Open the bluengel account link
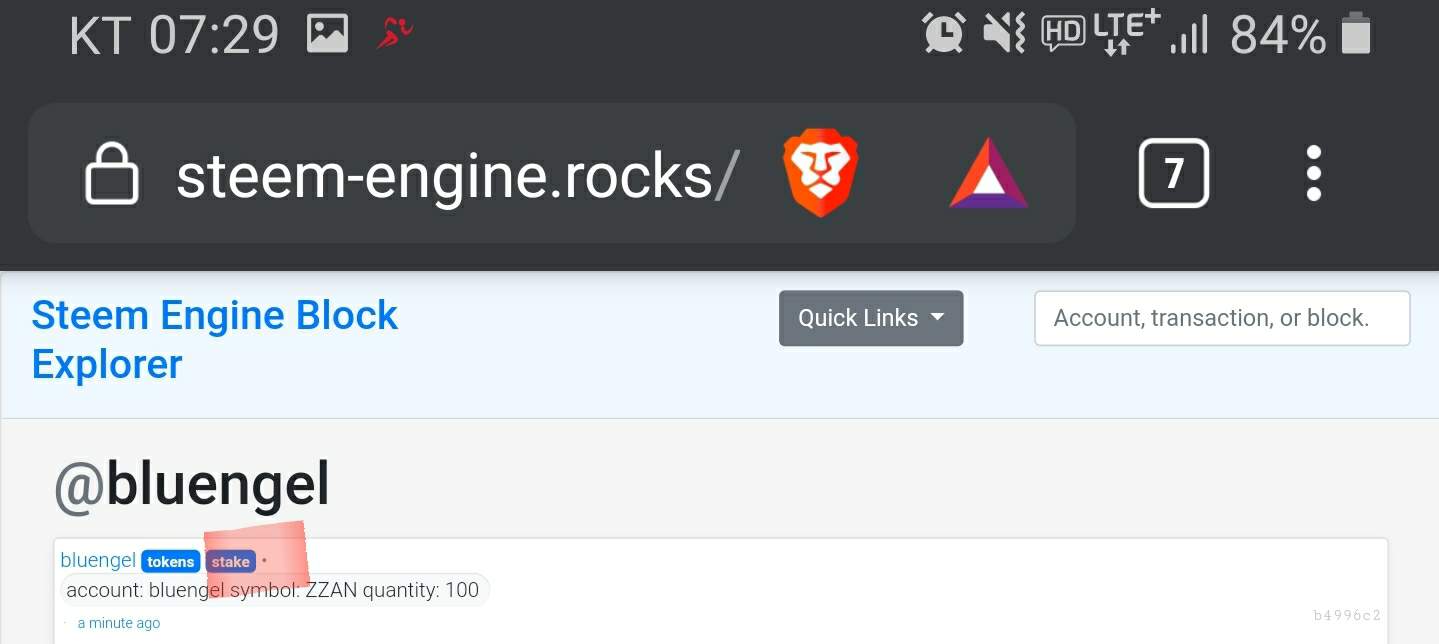The image size is (1439, 644). click(97, 561)
